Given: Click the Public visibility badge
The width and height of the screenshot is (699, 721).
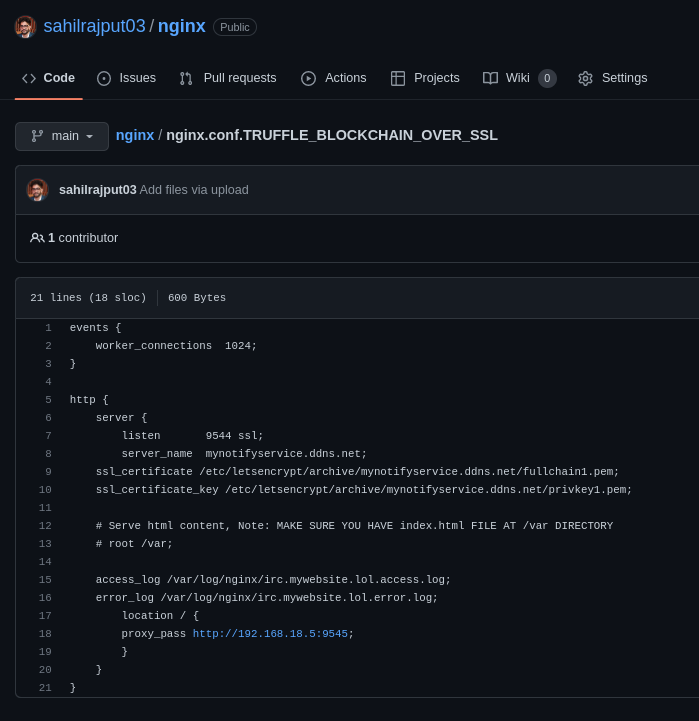Looking at the screenshot, I should coord(235,27).
